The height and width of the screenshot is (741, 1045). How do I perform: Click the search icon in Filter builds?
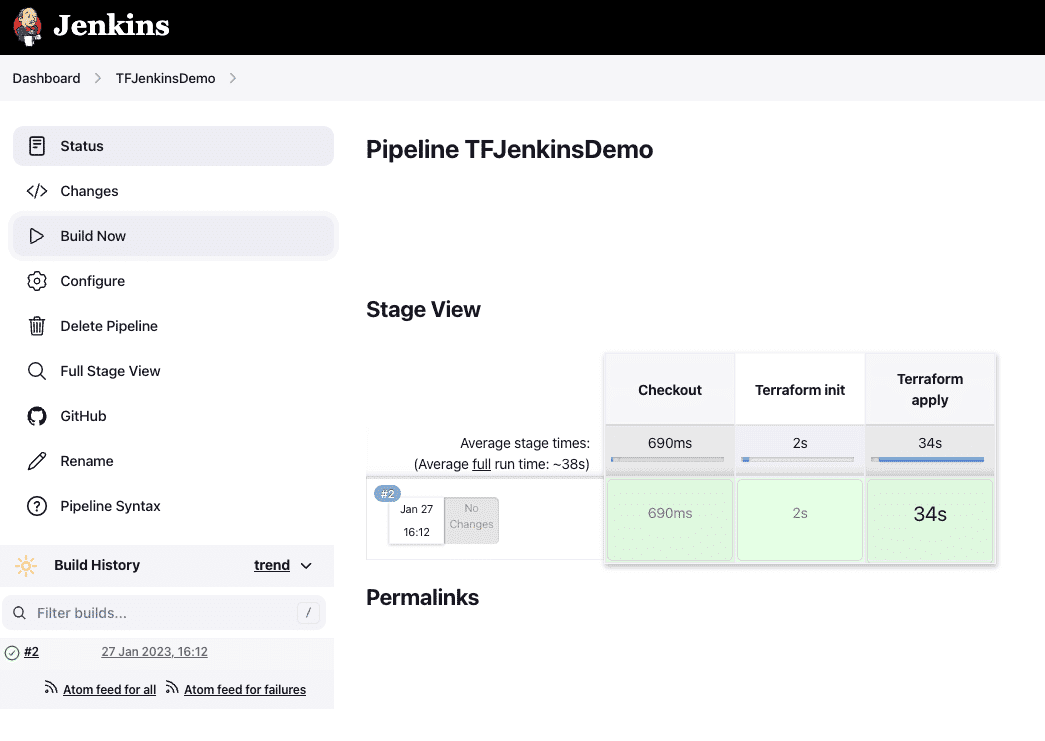tap(19, 613)
